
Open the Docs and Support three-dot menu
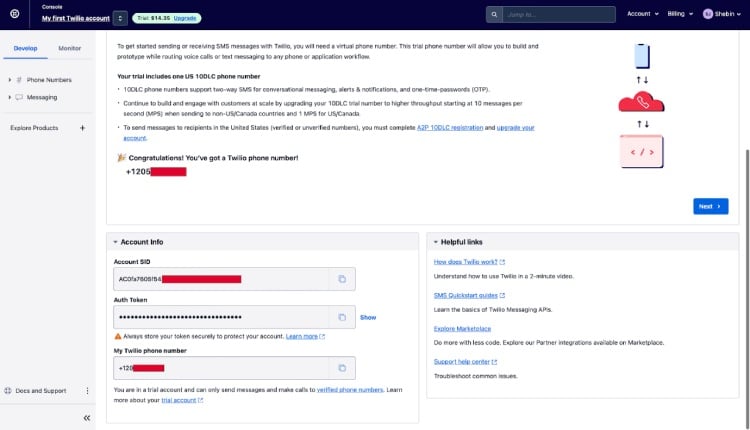point(87,391)
